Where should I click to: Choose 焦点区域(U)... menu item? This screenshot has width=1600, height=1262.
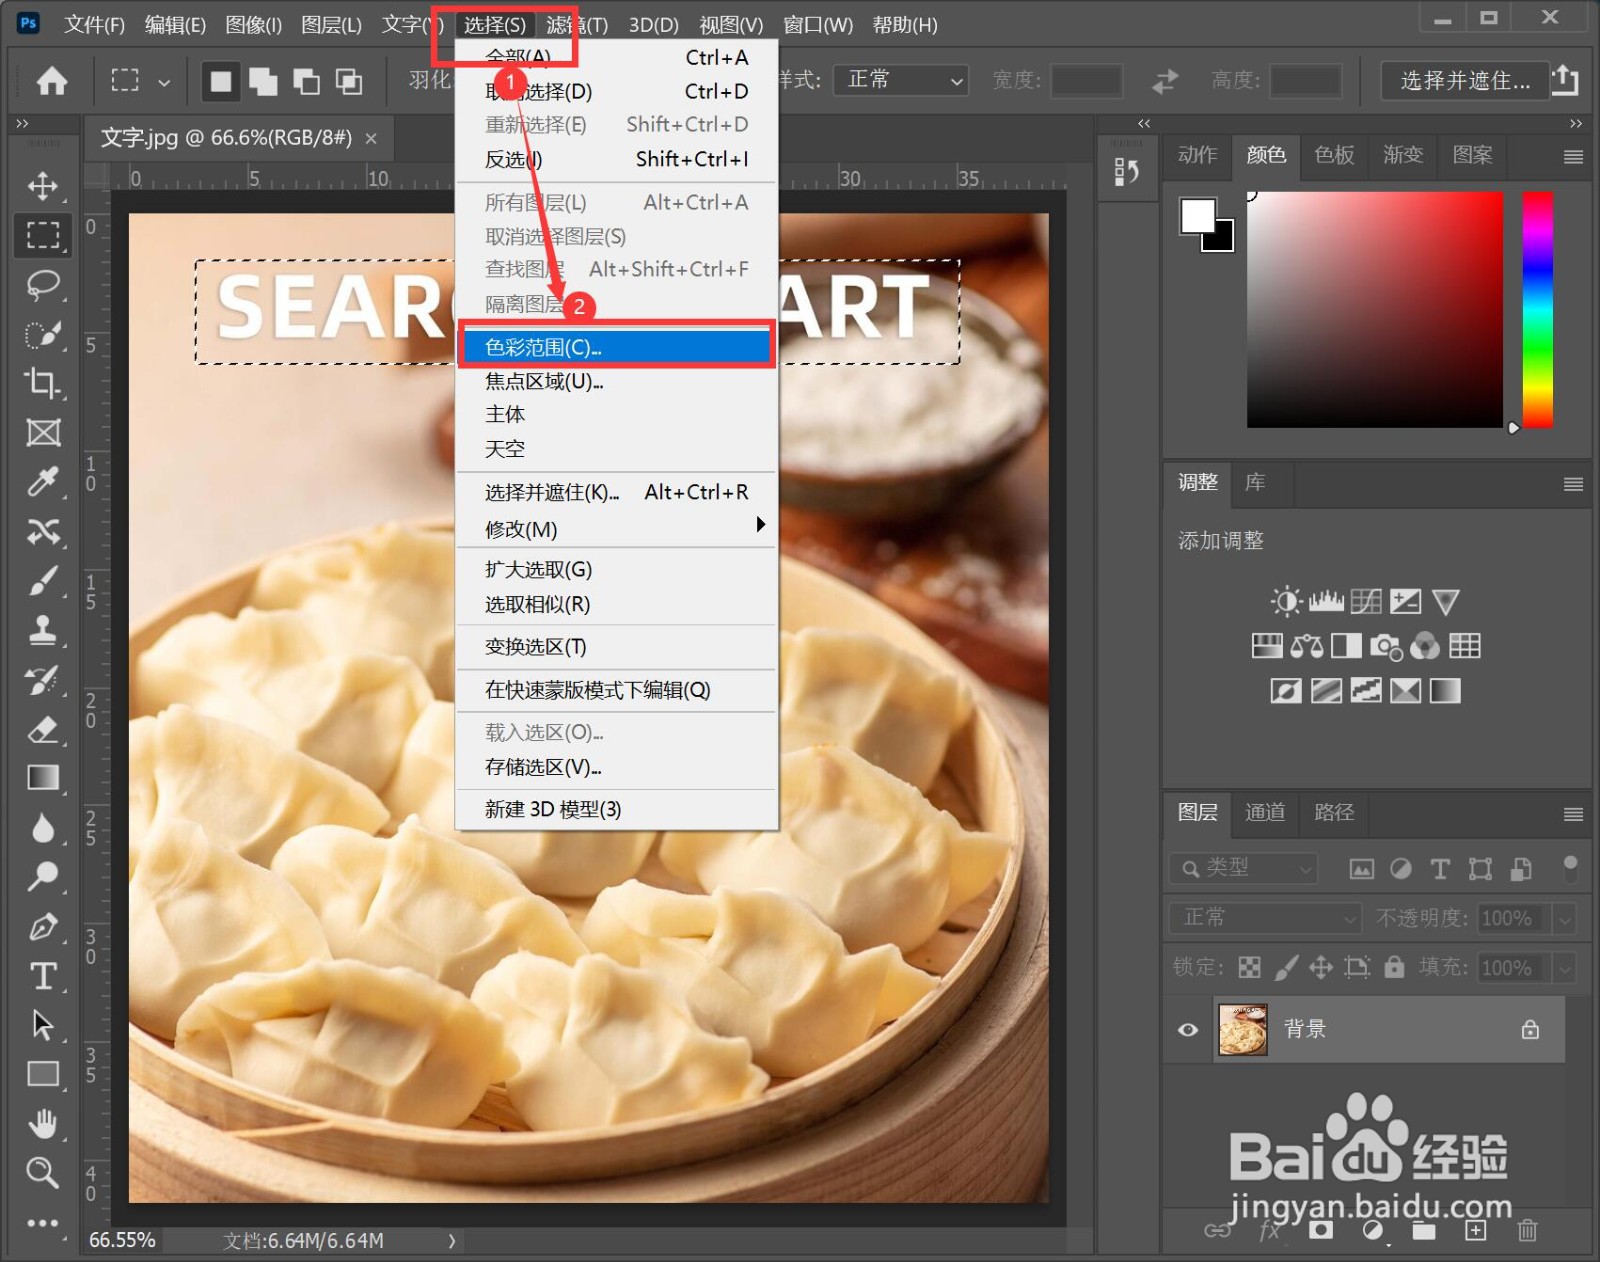click(x=617, y=381)
